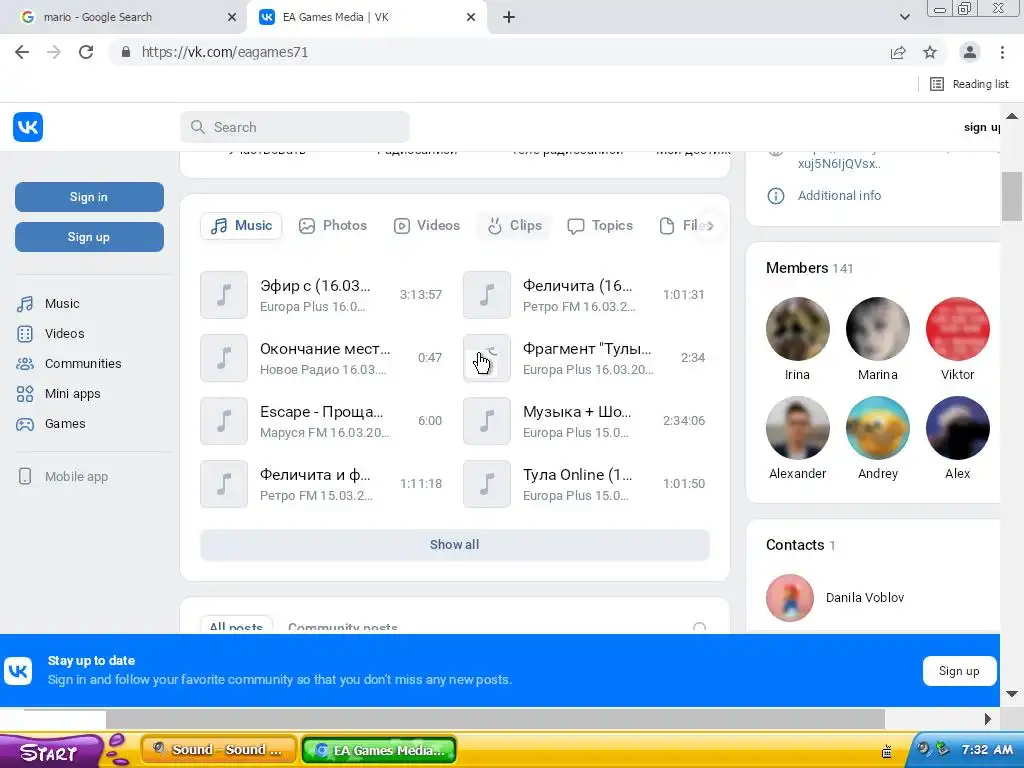
Task: Open Additional info link
Action: pos(839,195)
